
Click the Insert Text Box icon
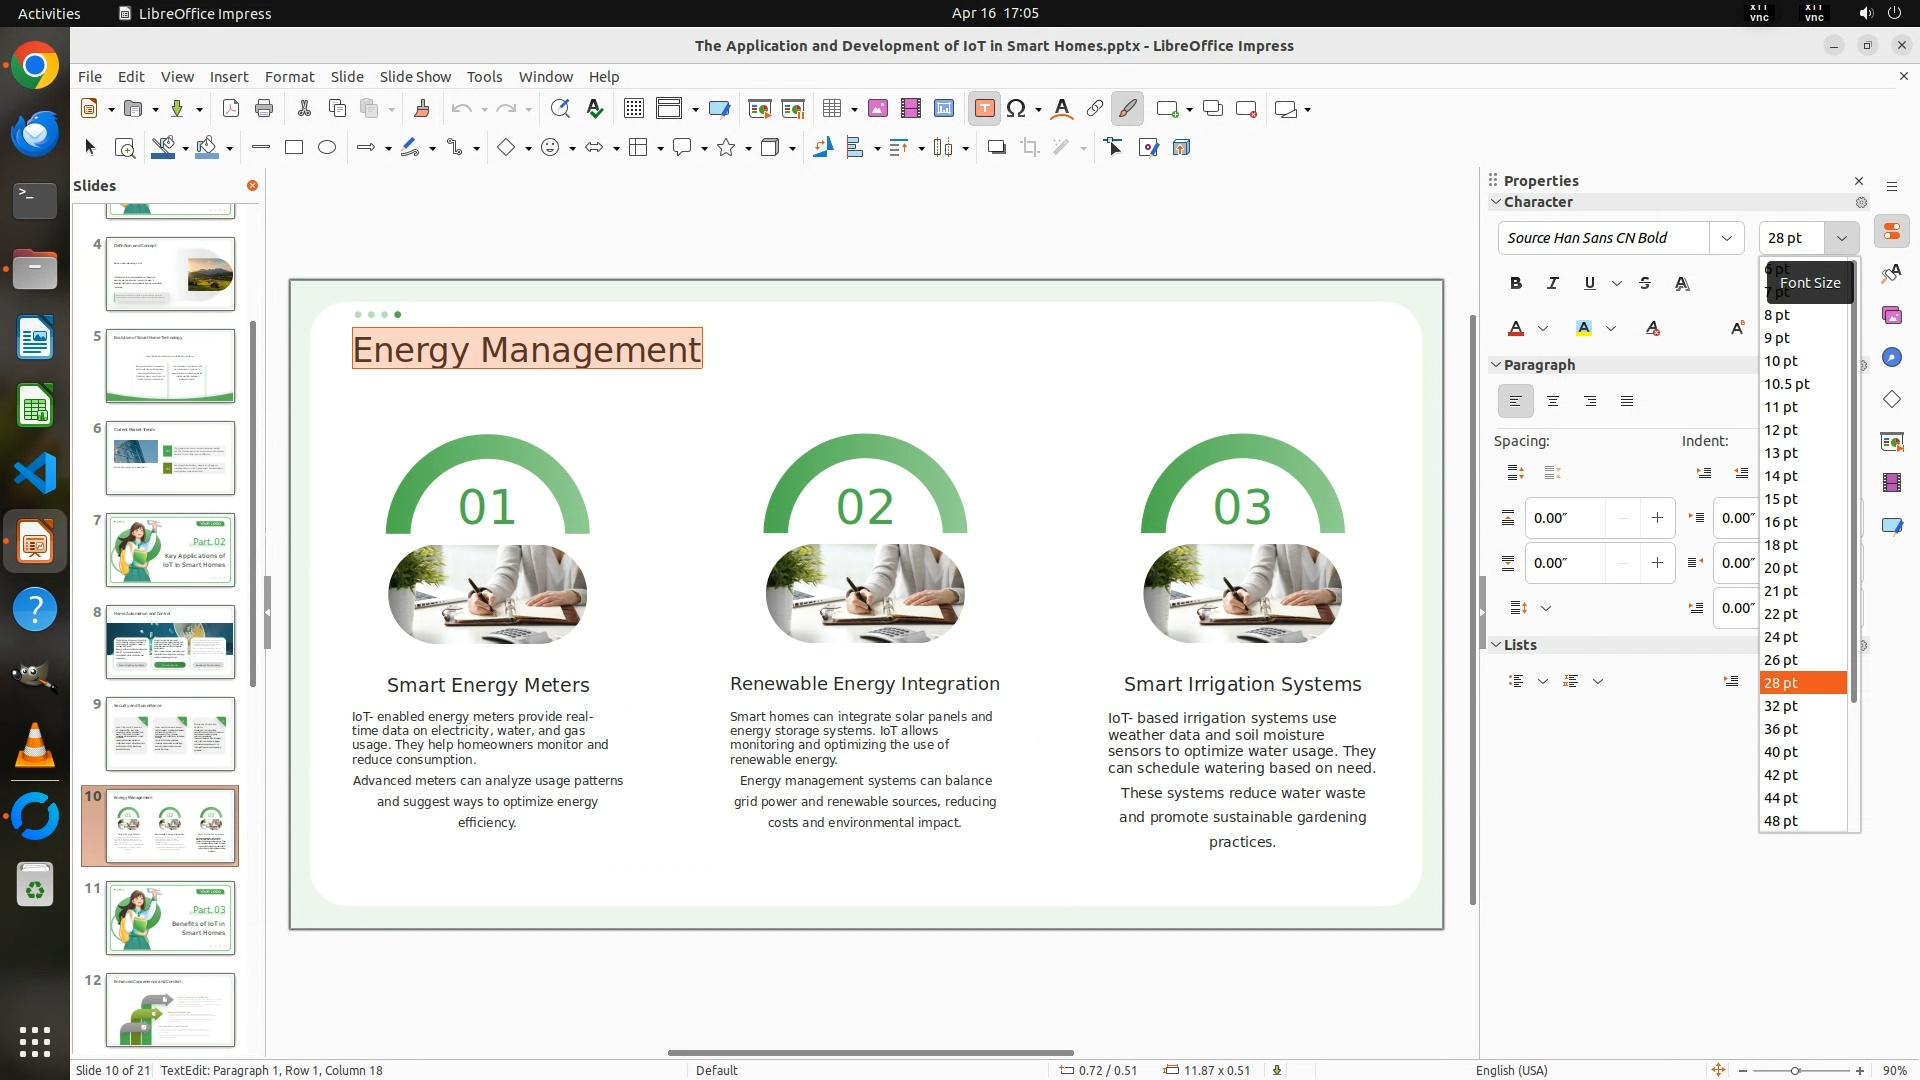point(984,109)
